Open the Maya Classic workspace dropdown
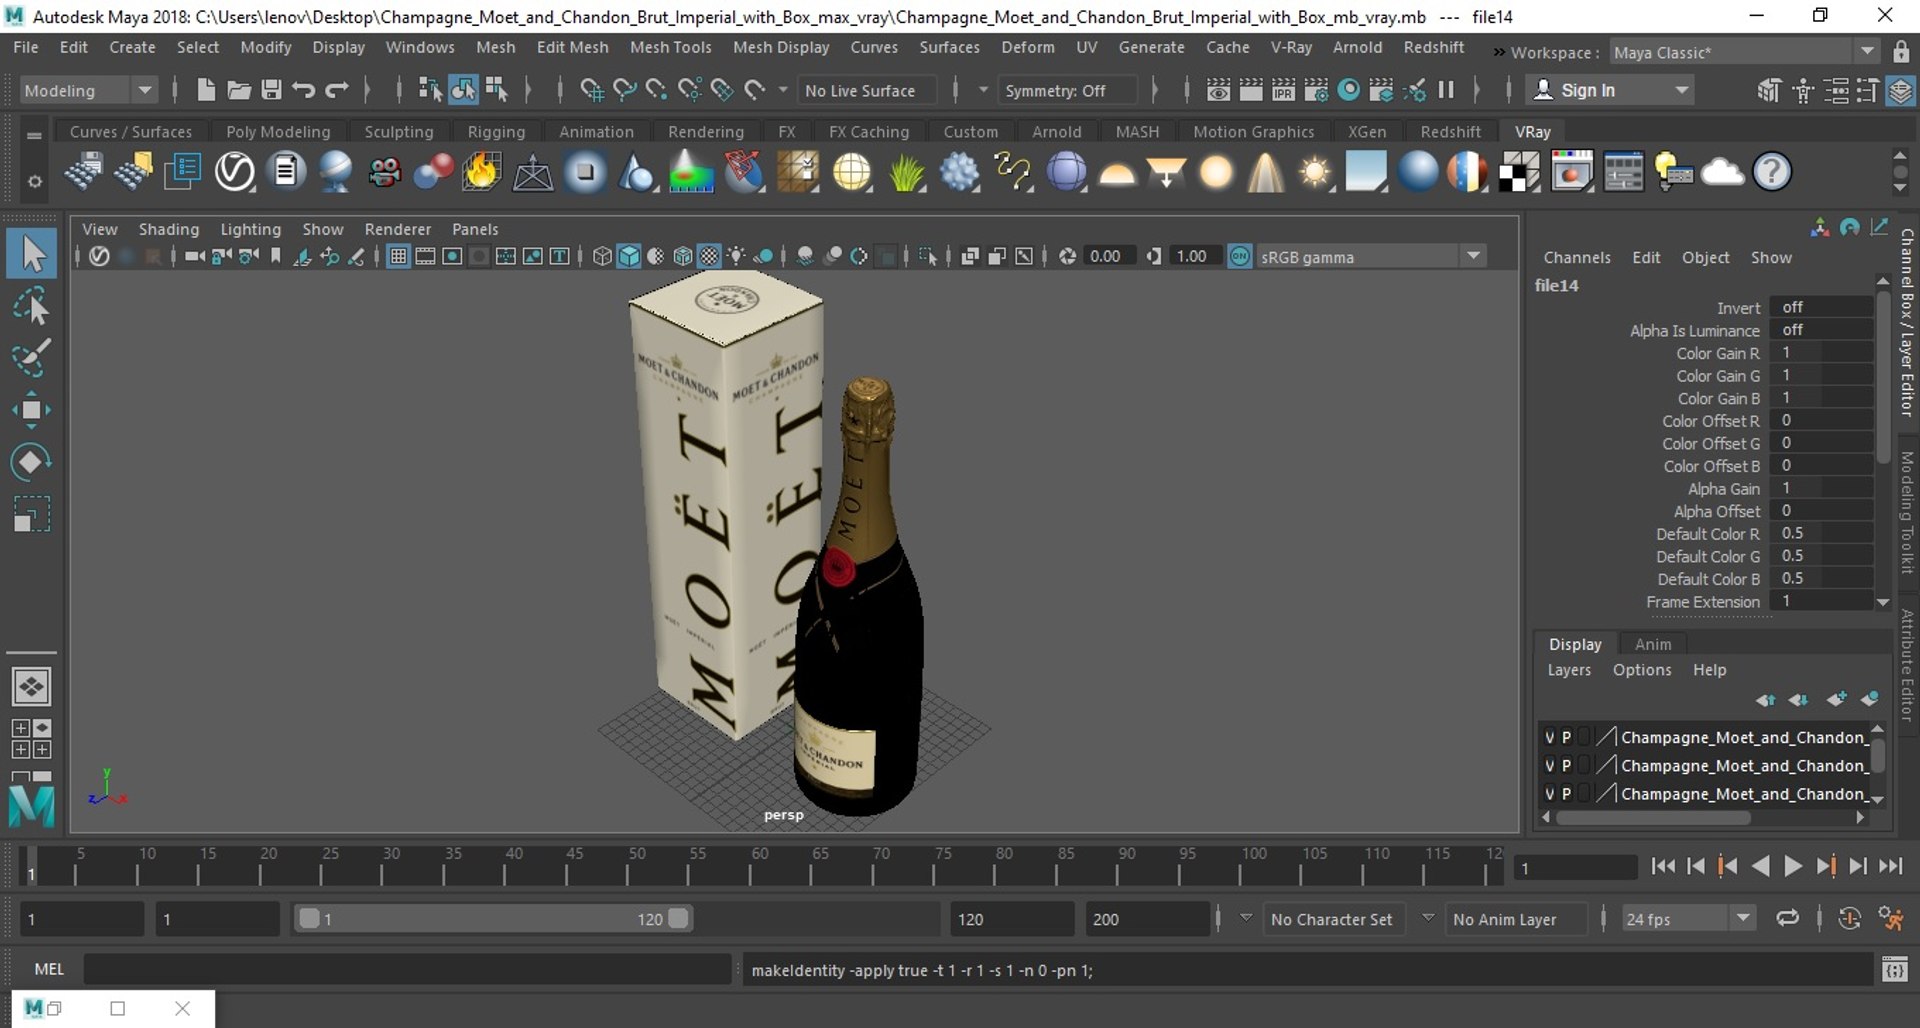This screenshot has height=1028, width=1920. pyautogui.click(x=1743, y=52)
